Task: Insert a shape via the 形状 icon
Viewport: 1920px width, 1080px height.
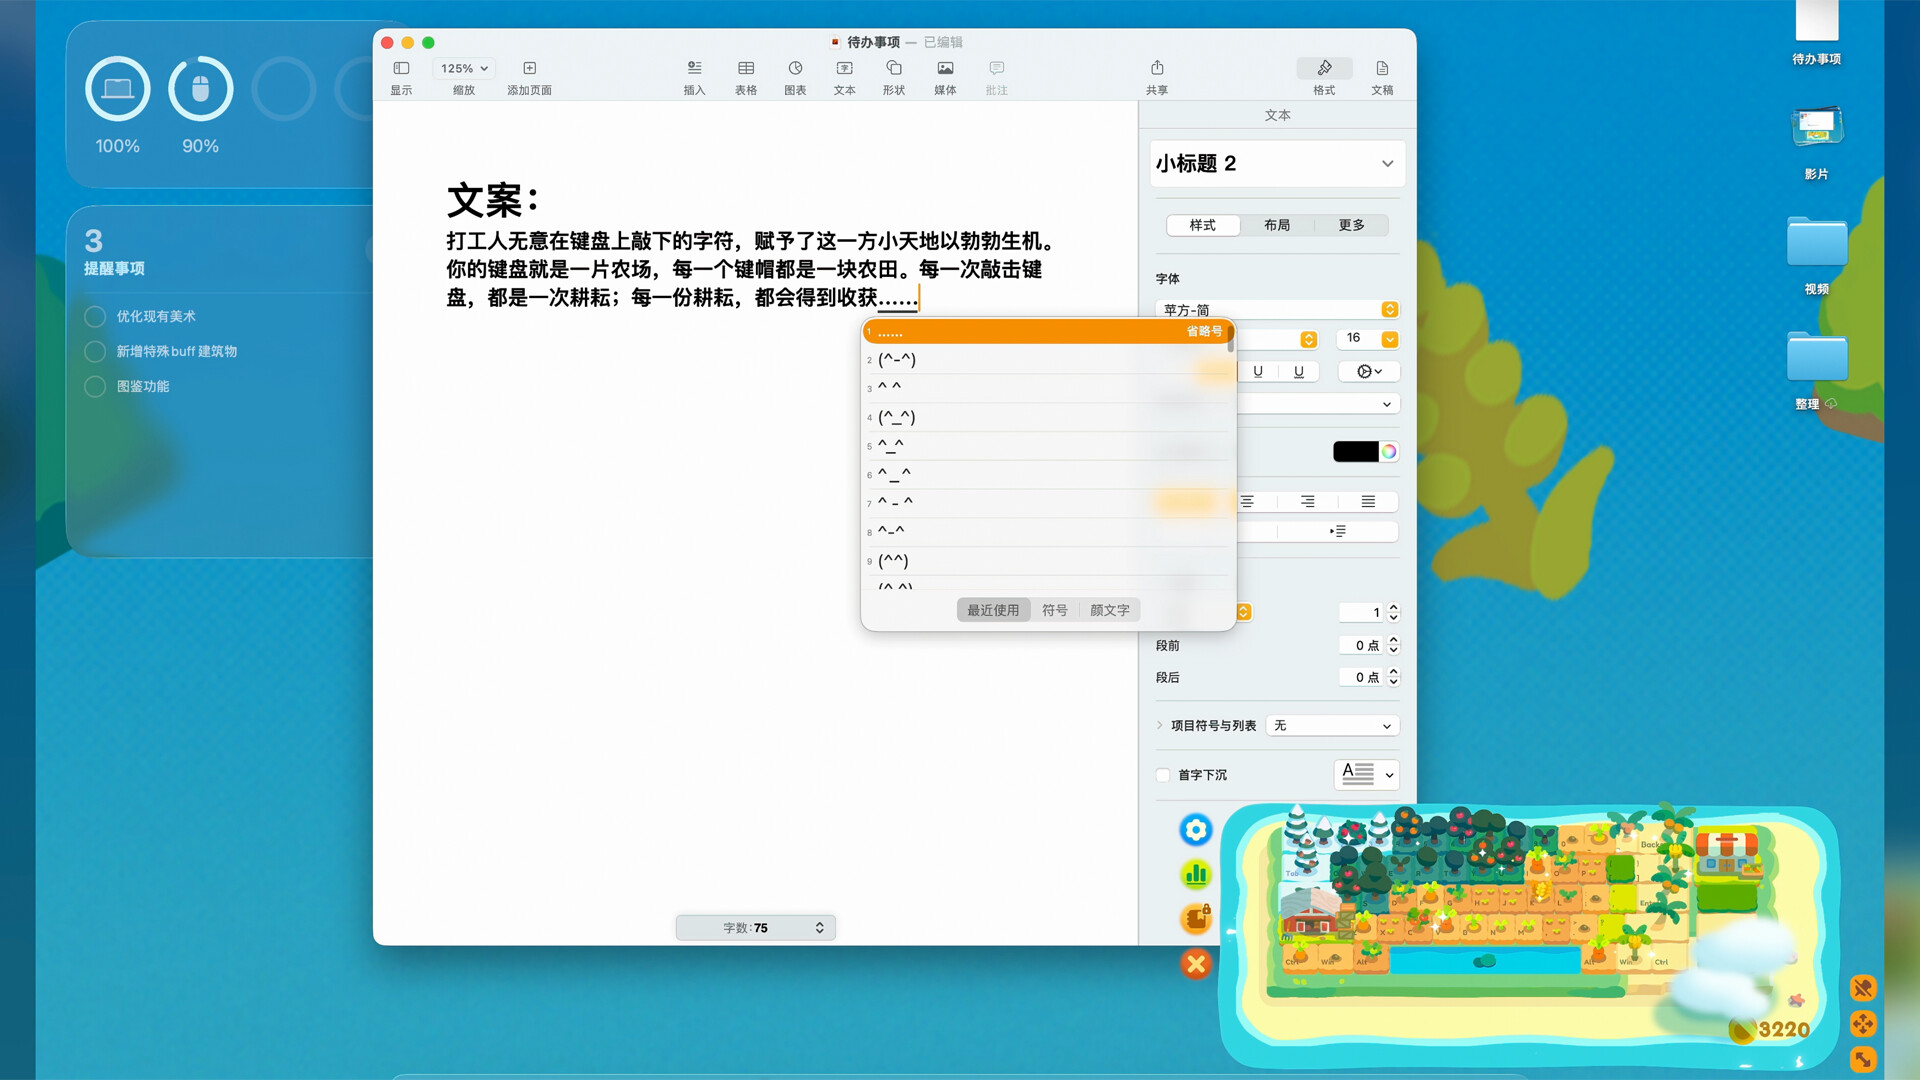Action: [893, 75]
